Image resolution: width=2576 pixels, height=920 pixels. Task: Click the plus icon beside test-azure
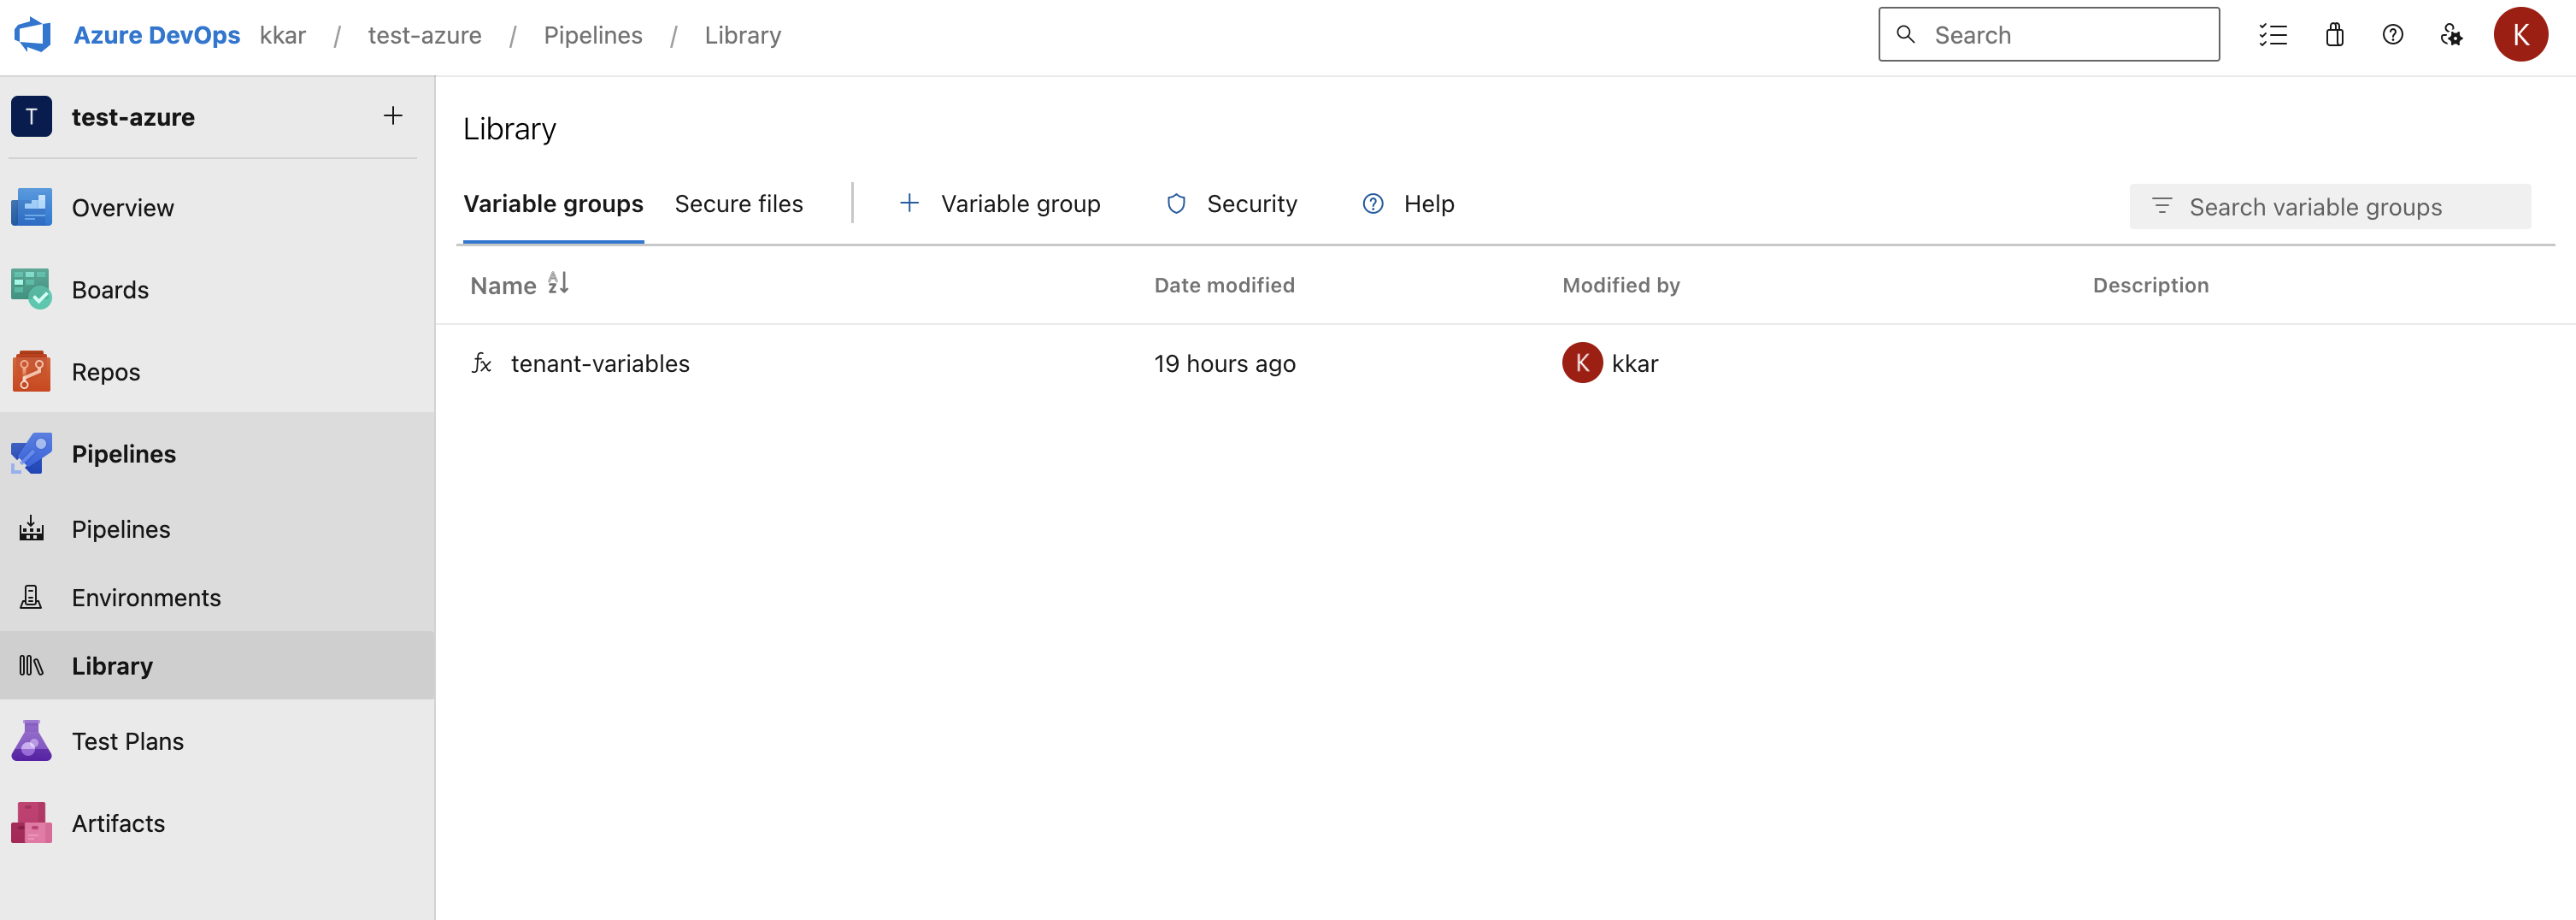pyautogui.click(x=393, y=116)
